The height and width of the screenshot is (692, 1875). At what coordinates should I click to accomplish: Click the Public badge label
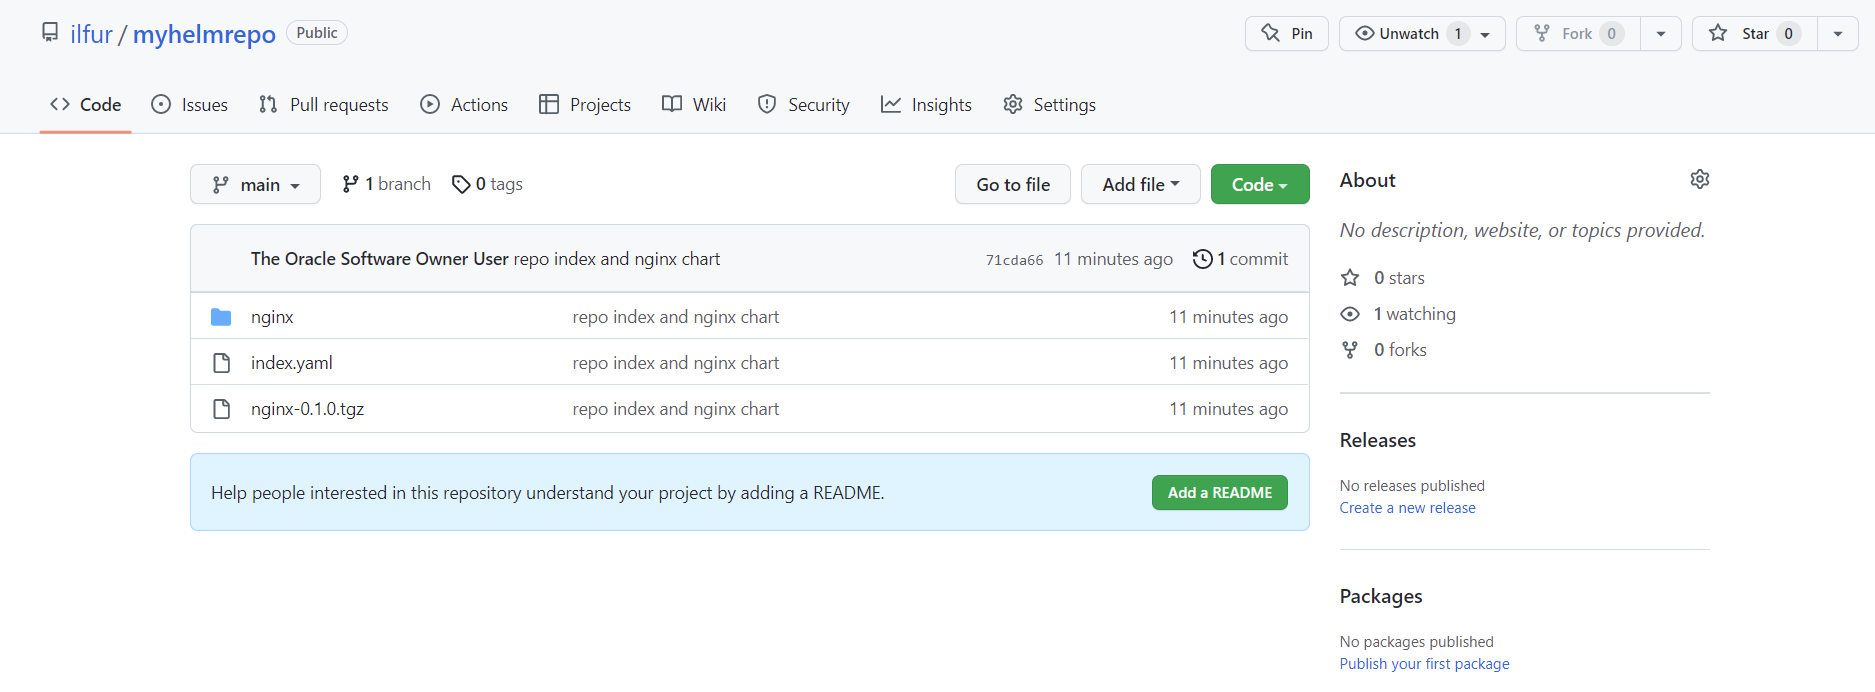tap(317, 33)
